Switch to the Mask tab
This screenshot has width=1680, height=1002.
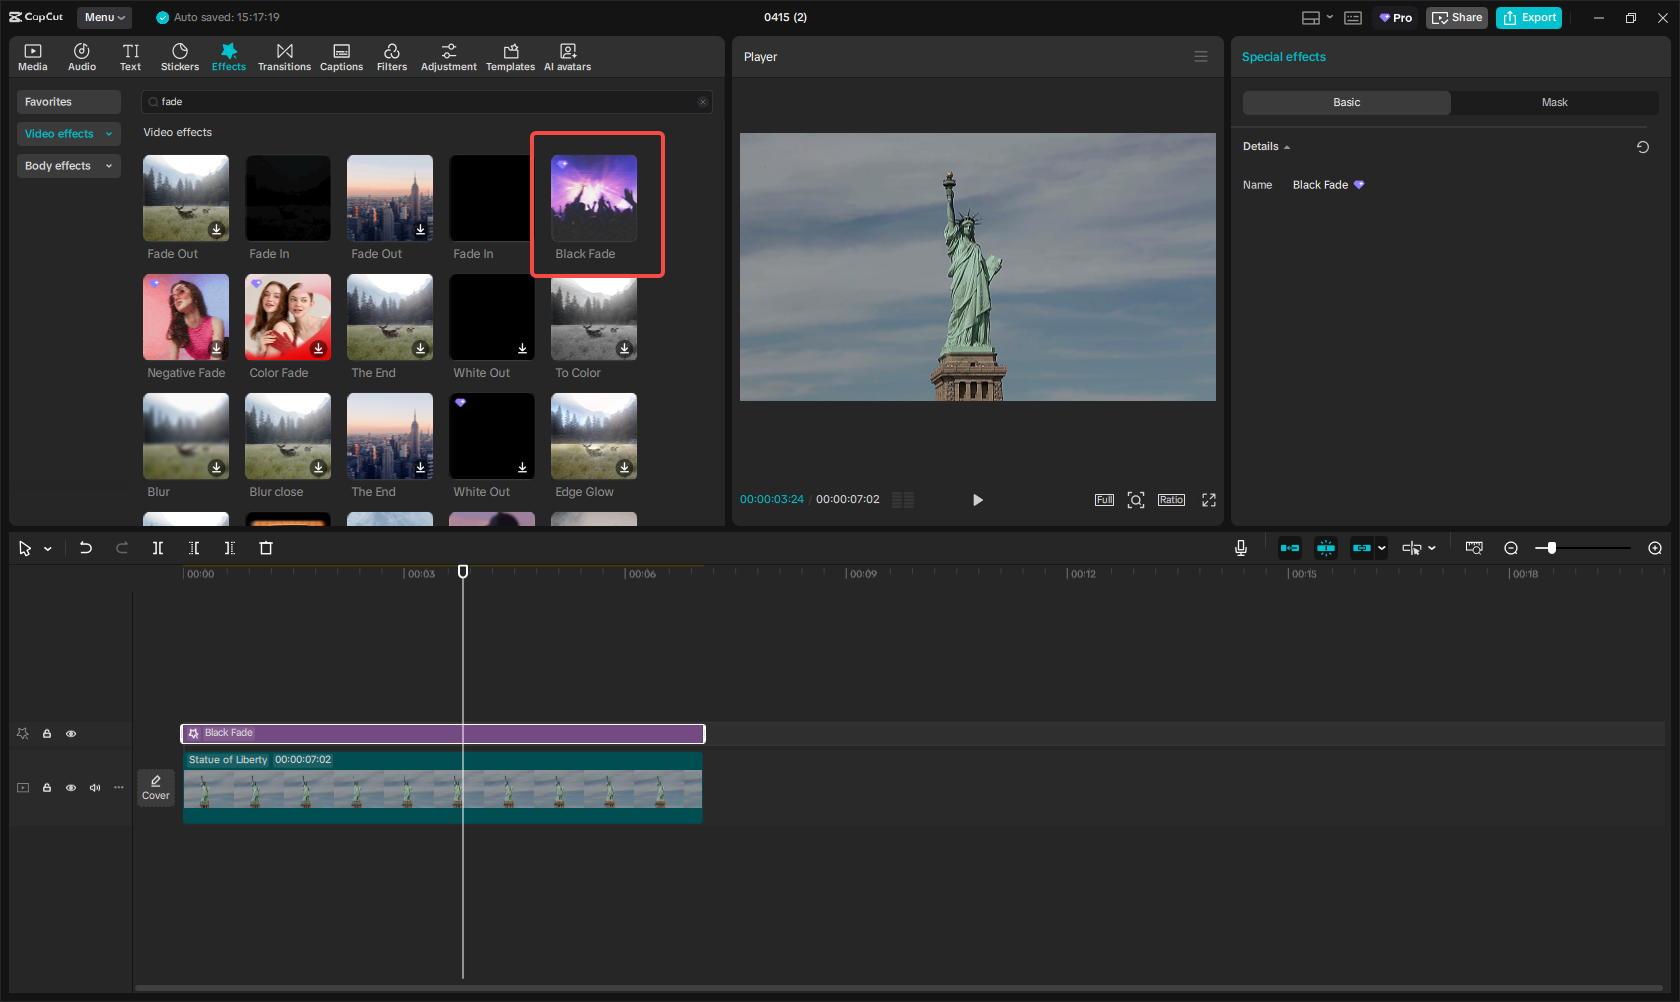click(x=1554, y=103)
